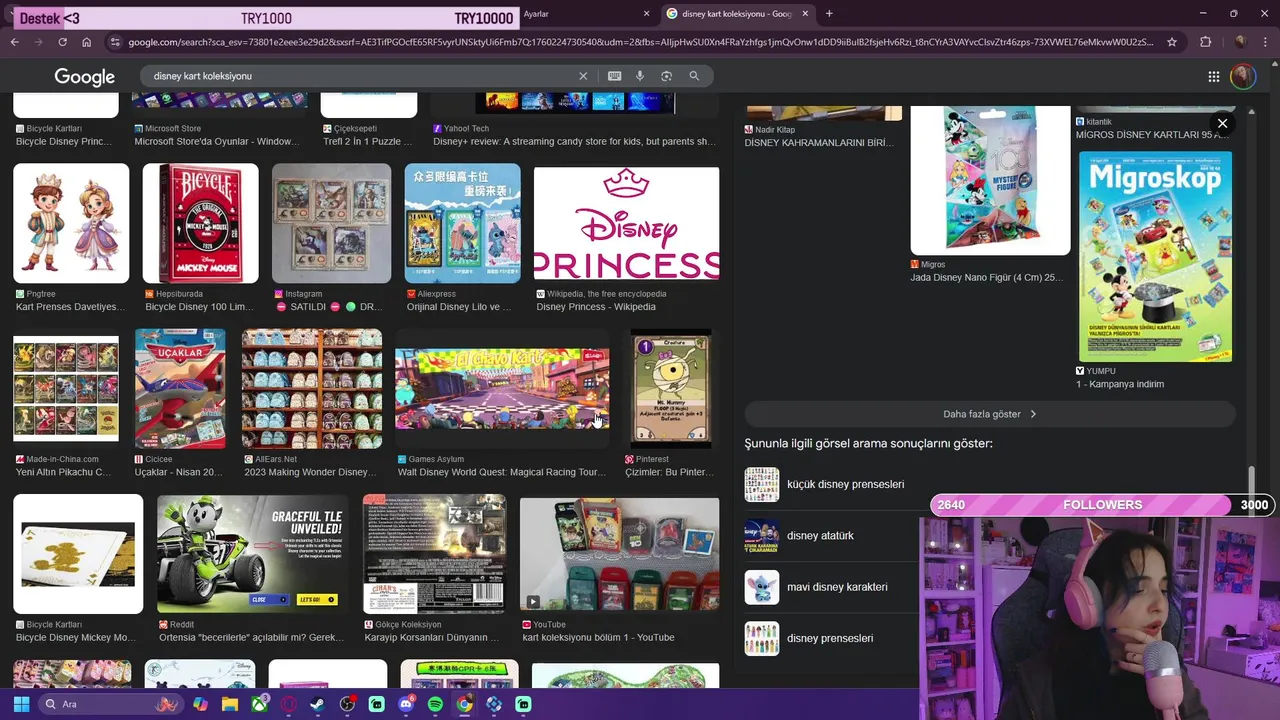Screen dimensions: 1280x720
Task: Click the search query input field
Action: (360, 76)
